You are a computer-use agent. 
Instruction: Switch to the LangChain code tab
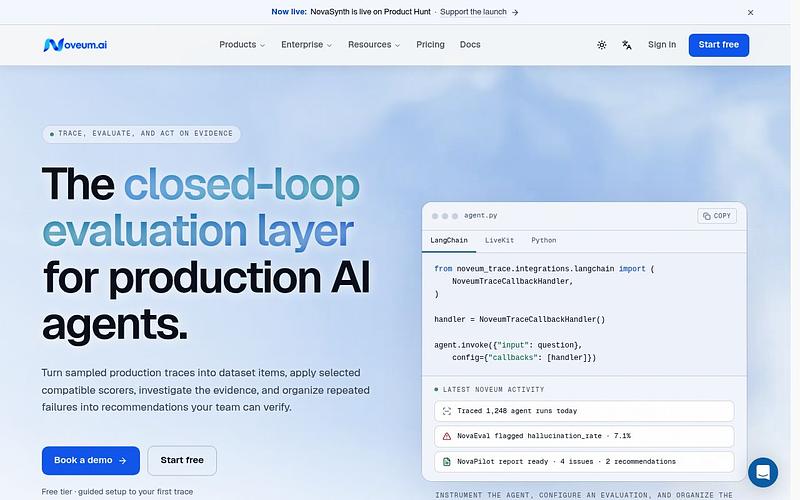(448, 240)
